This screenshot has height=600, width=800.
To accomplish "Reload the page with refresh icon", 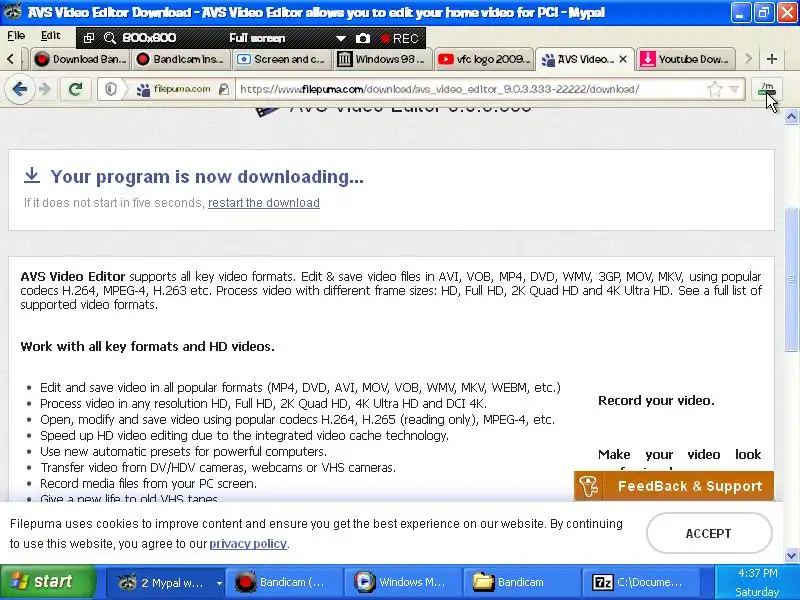I will pyautogui.click(x=76, y=89).
